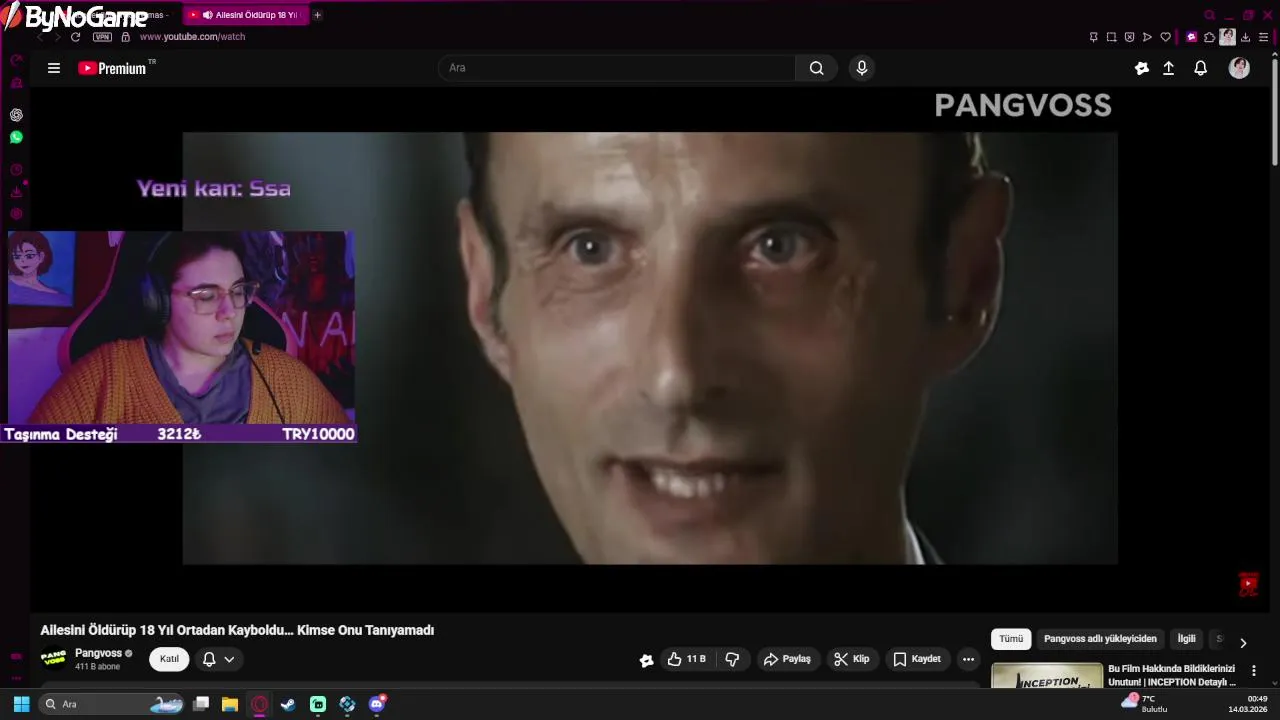
Task: Open options for the INCEPTION video row
Action: tap(1253, 671)
